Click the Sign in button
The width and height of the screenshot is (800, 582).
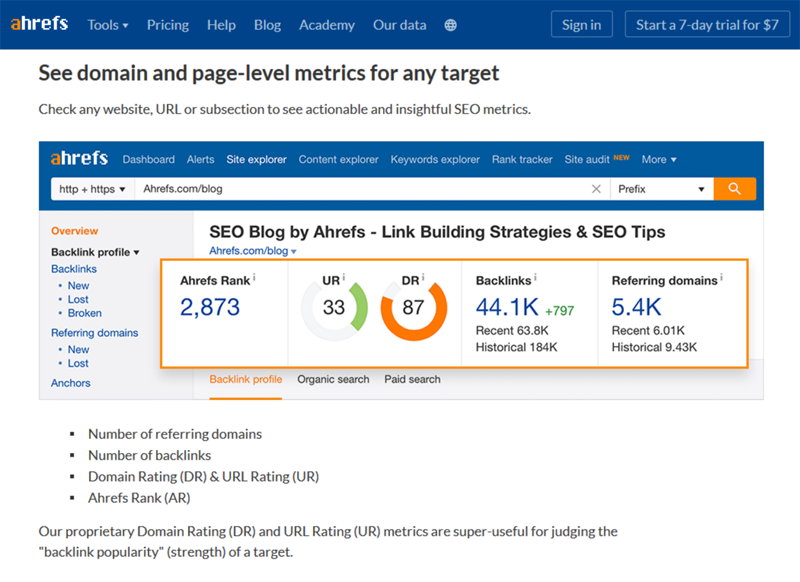[x=582, y=24]
